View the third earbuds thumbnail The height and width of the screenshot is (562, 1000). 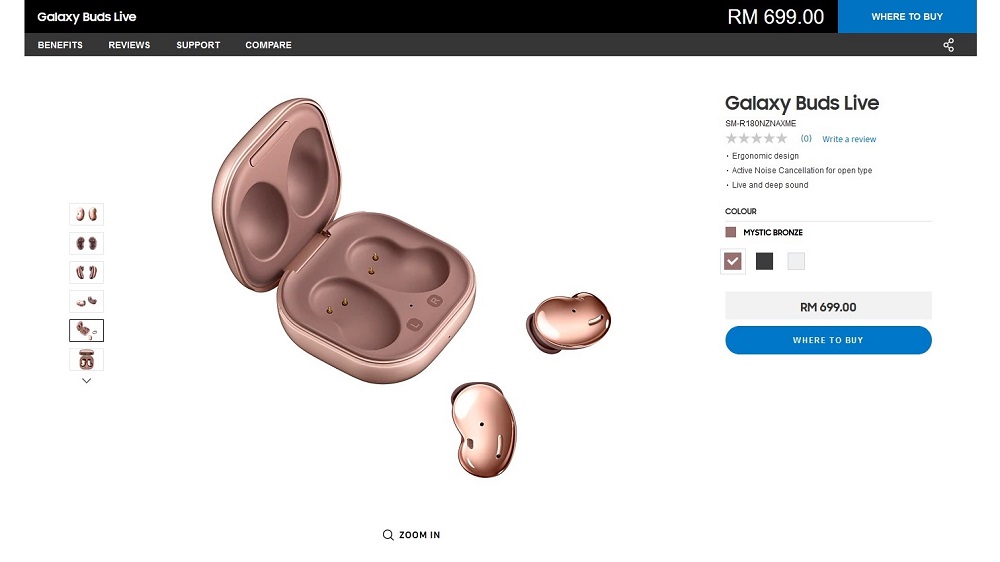coord(86,272)
